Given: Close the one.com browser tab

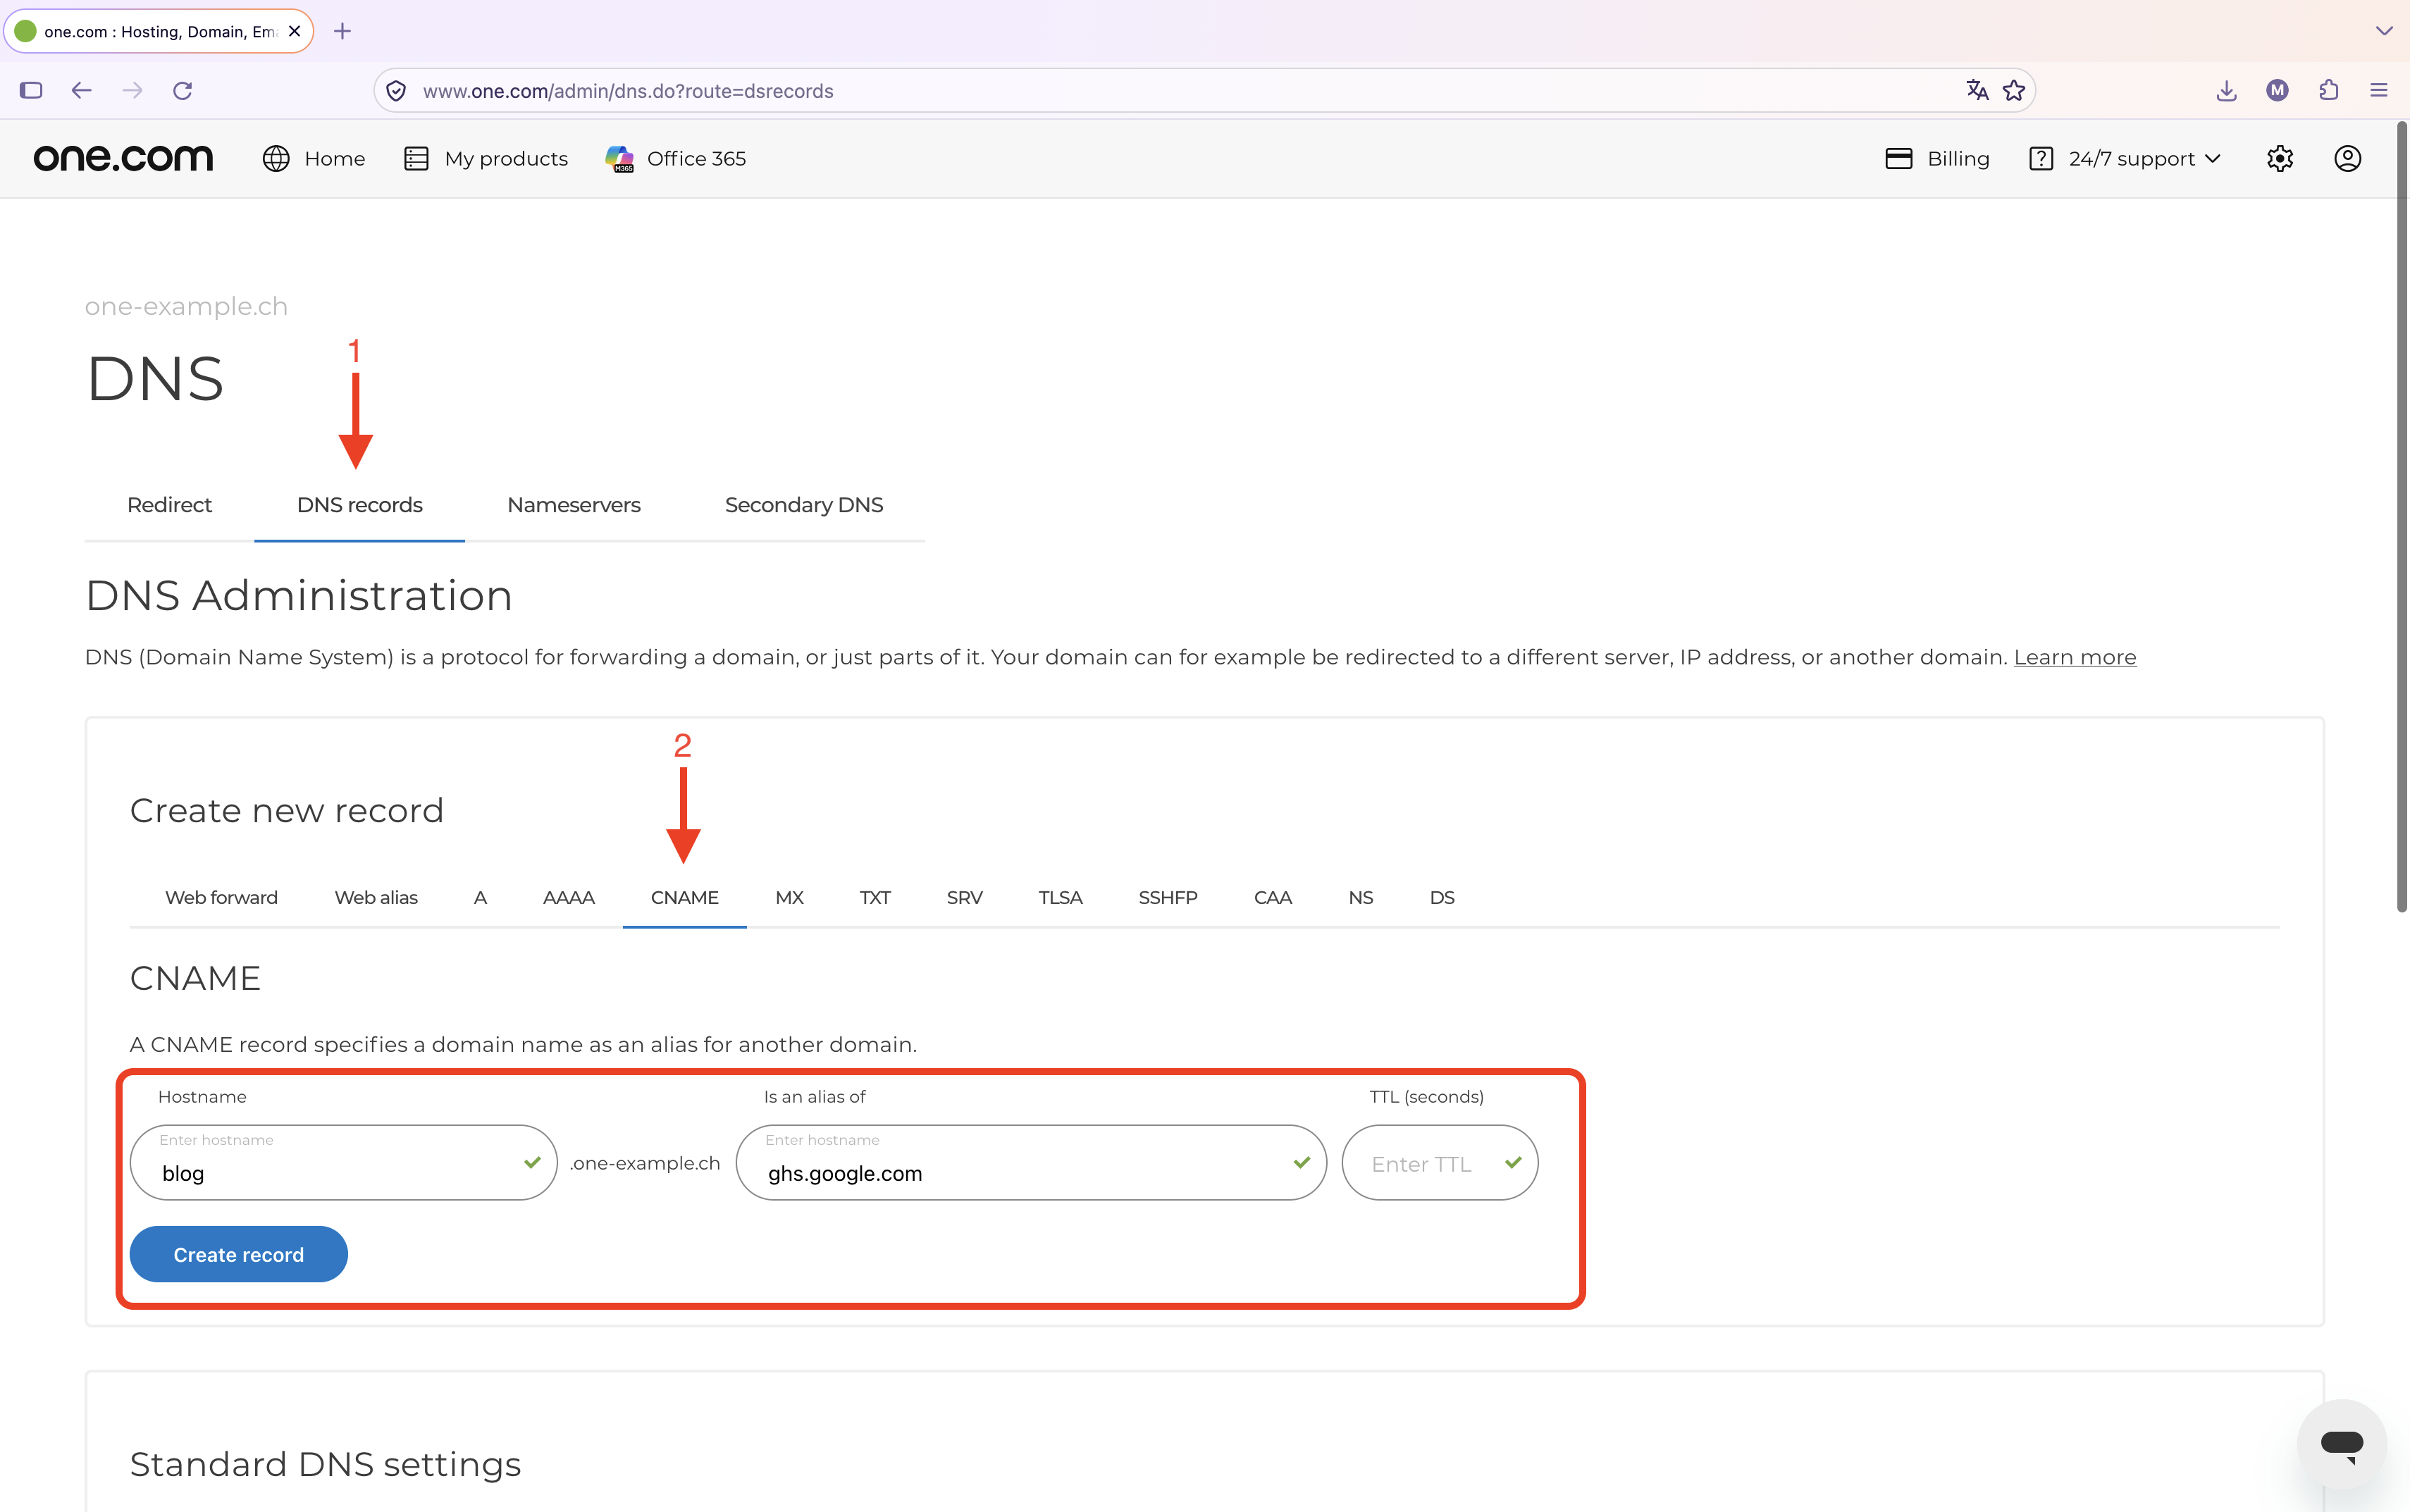Looking at the screenshot, I should 294,31.
